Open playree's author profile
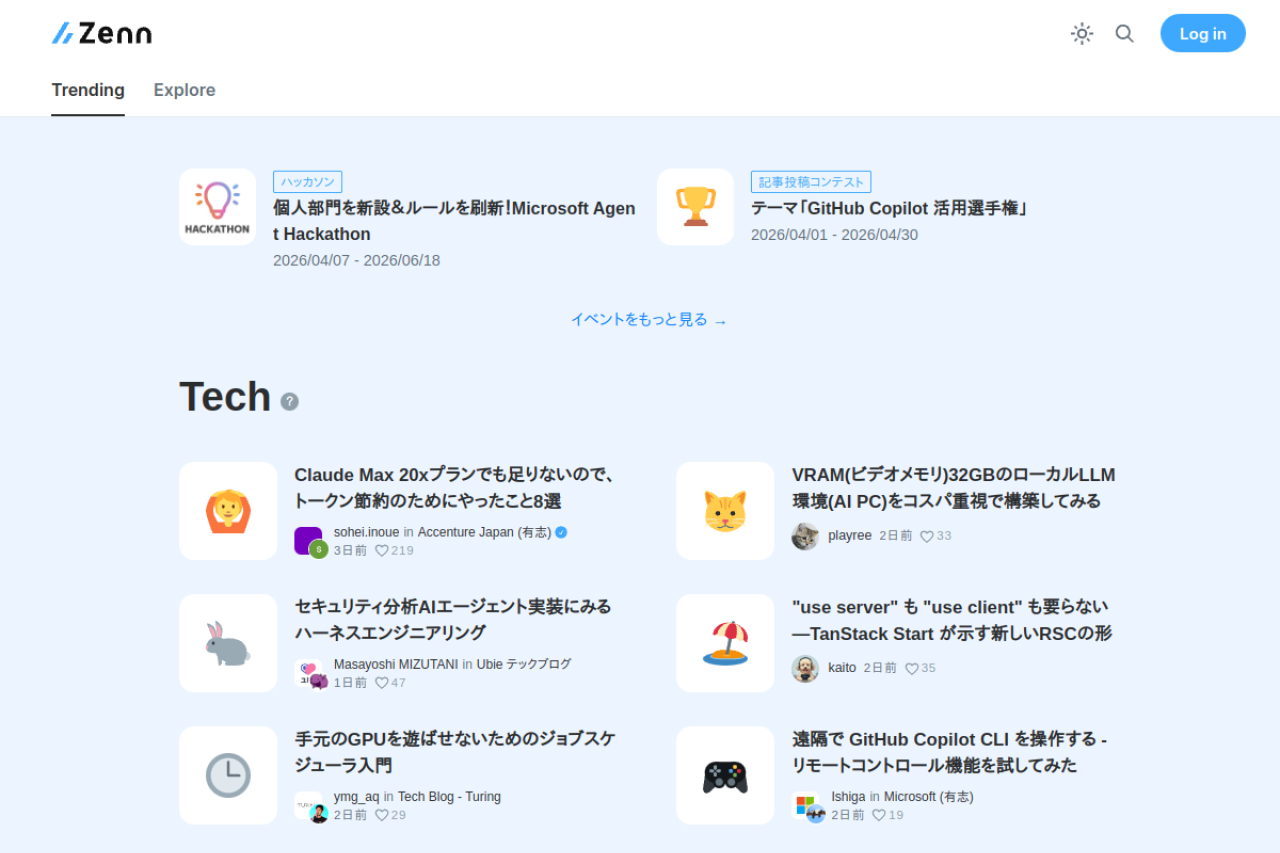 849,536
